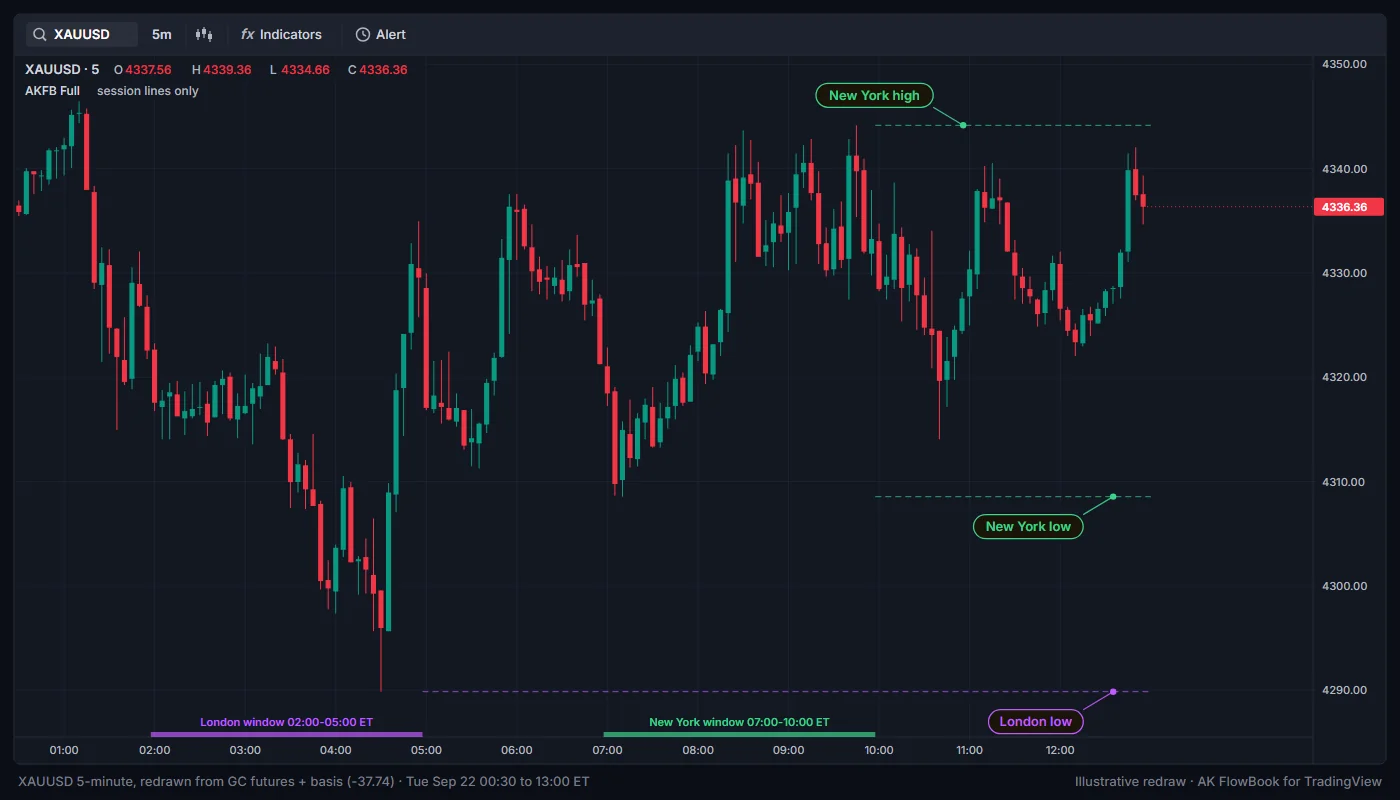The height and width of the screenshot is (800, 1400).
Task: Click the 4330.00 price axis label
Action: point(1344,273)
